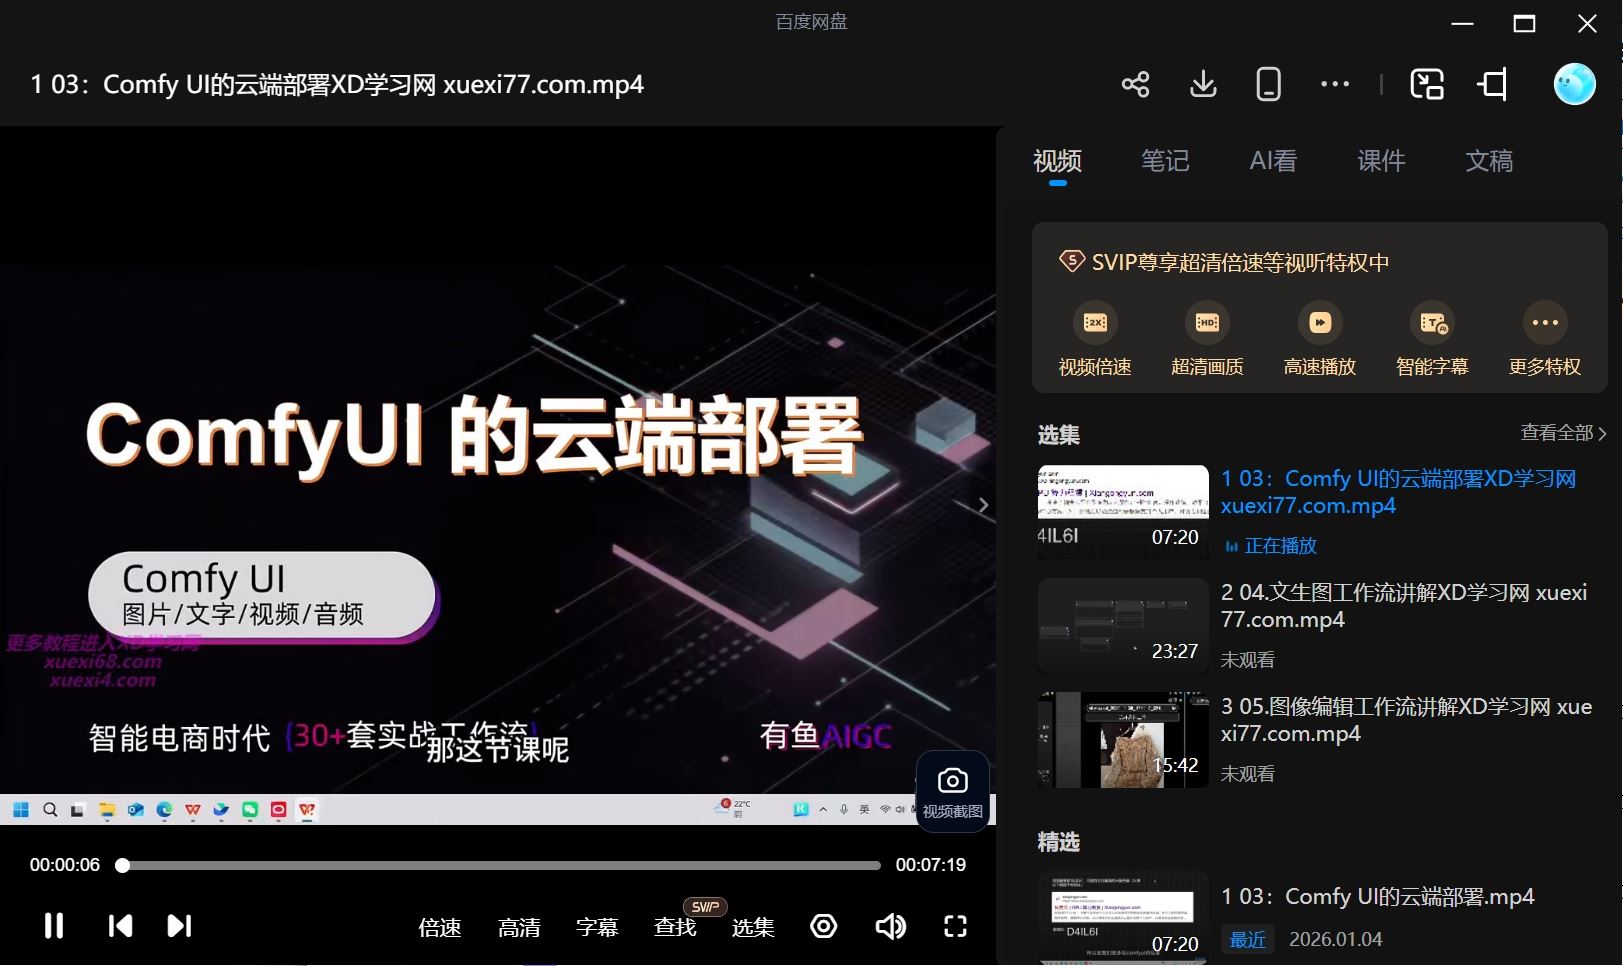Click the 视频倍速 SVIP privilege icon
Image resolution: width=1623 pixels, height=966 pixels.
click(x=1095, y=323)
